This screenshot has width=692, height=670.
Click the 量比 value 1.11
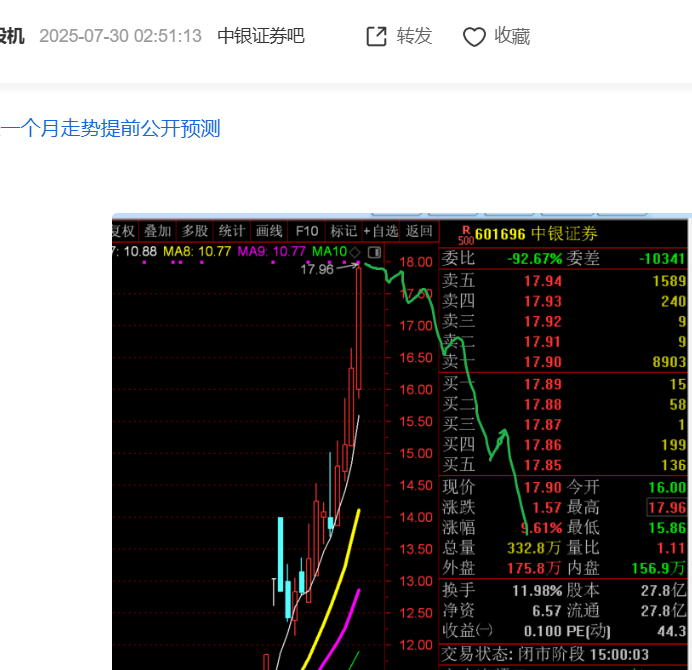tap(671, 548)
